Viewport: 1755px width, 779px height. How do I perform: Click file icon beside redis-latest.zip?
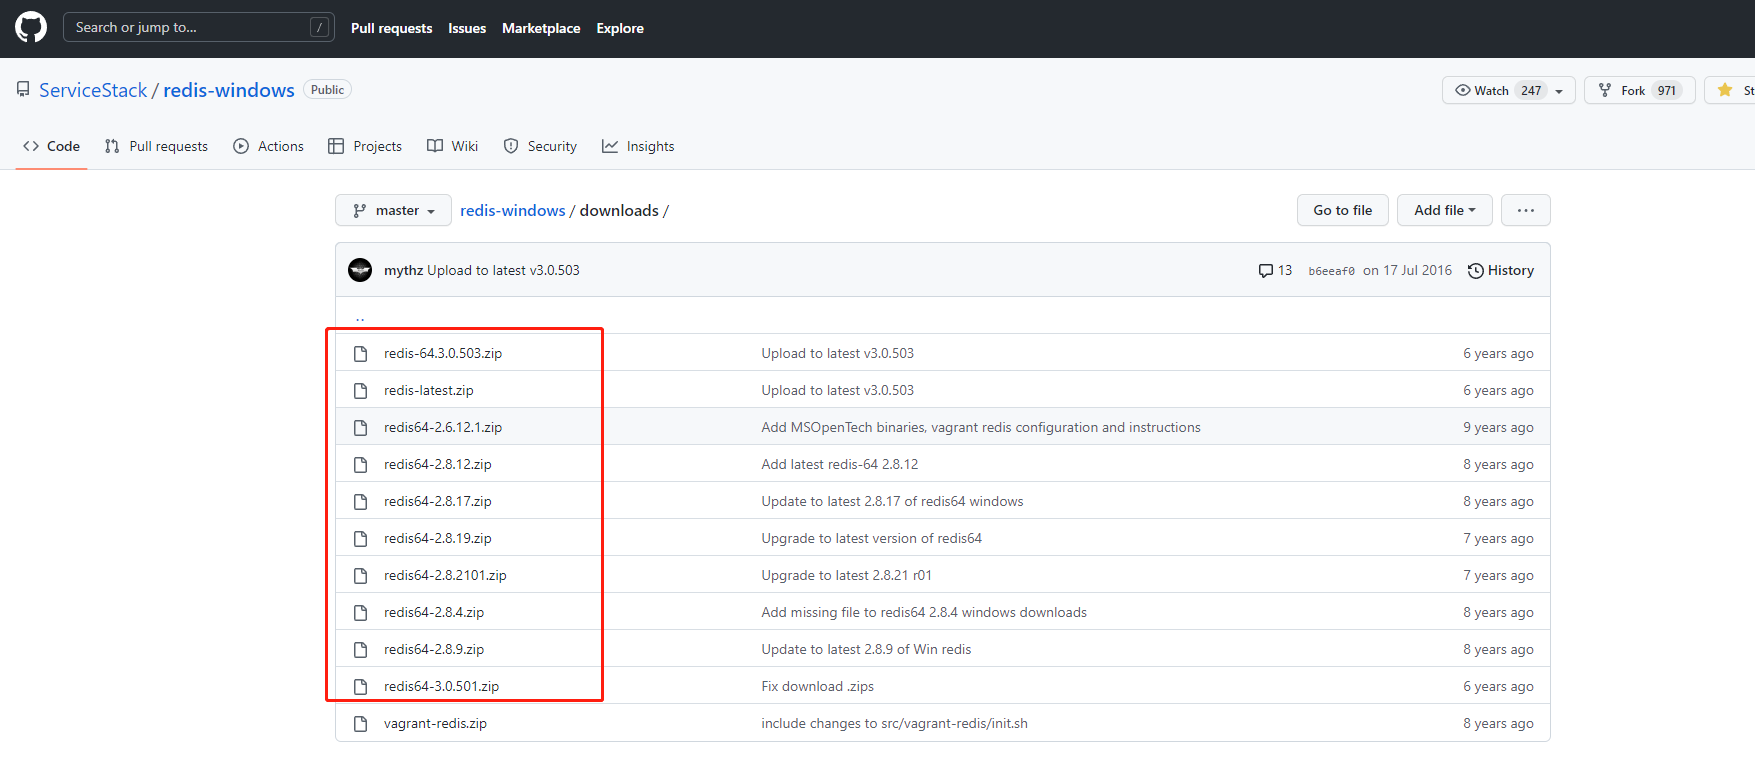(x=360, y=390)
